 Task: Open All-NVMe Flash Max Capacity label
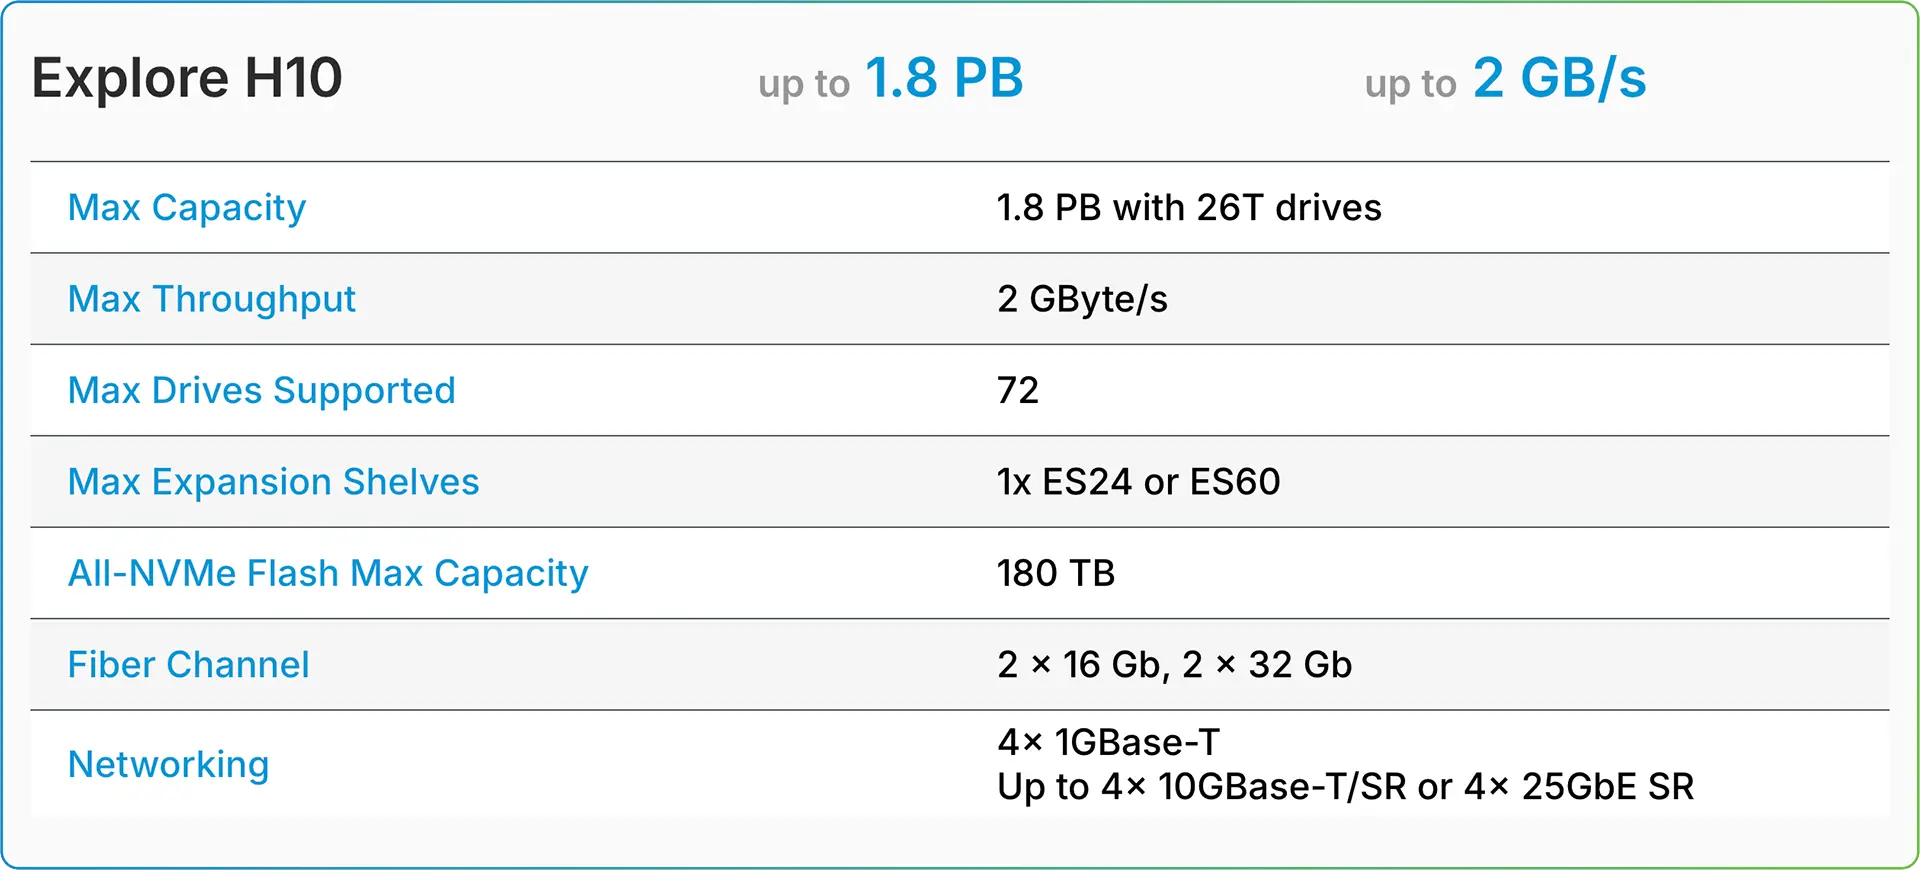click(x=328, y=573)
